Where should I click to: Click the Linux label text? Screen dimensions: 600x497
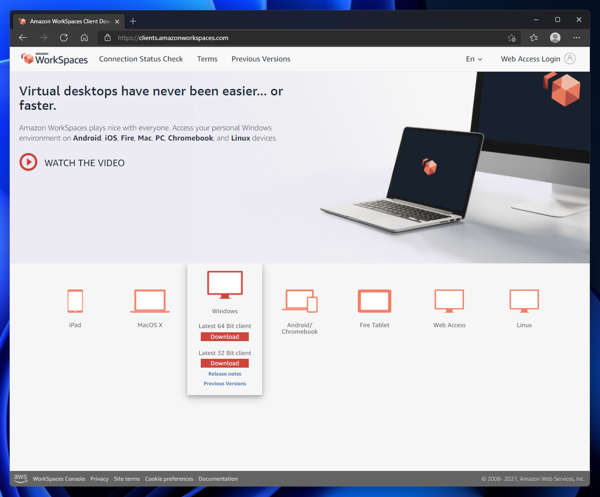(524, 325)
